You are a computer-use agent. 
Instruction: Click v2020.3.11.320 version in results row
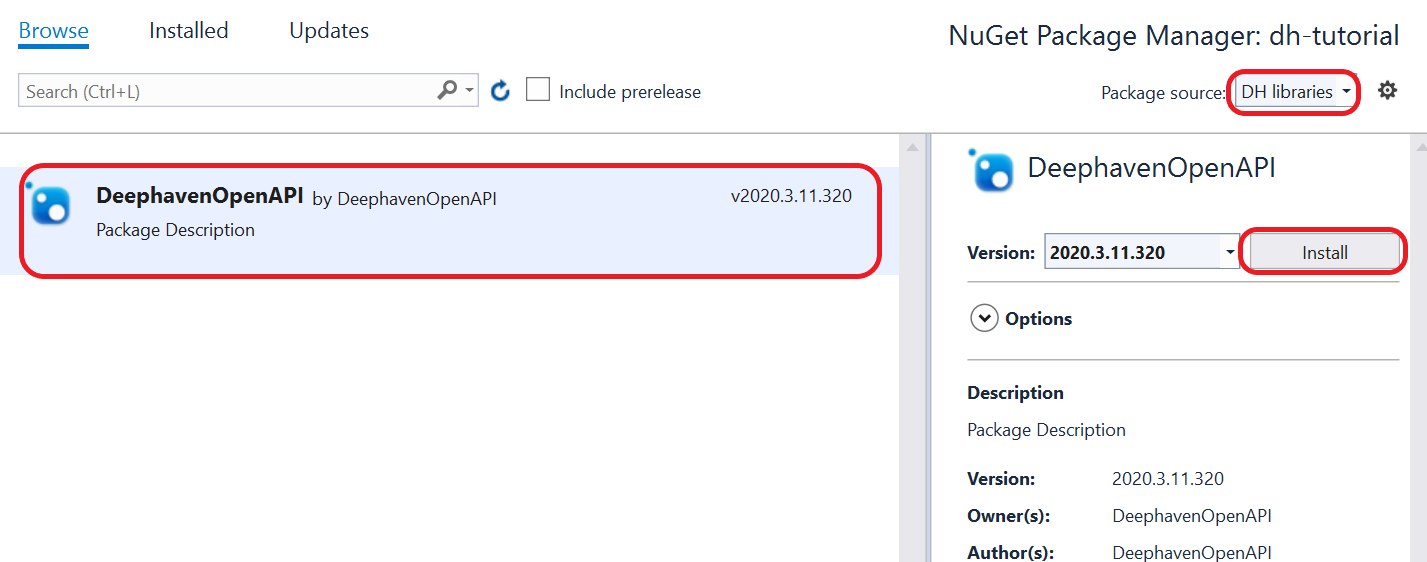pyautogui.click(x=791, y=196)
